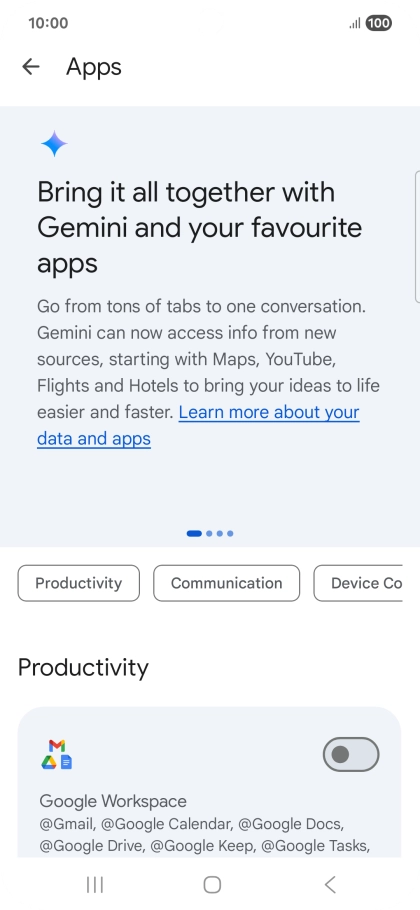Tap the Google Workspace card title
420x910 pixels.
113,801
